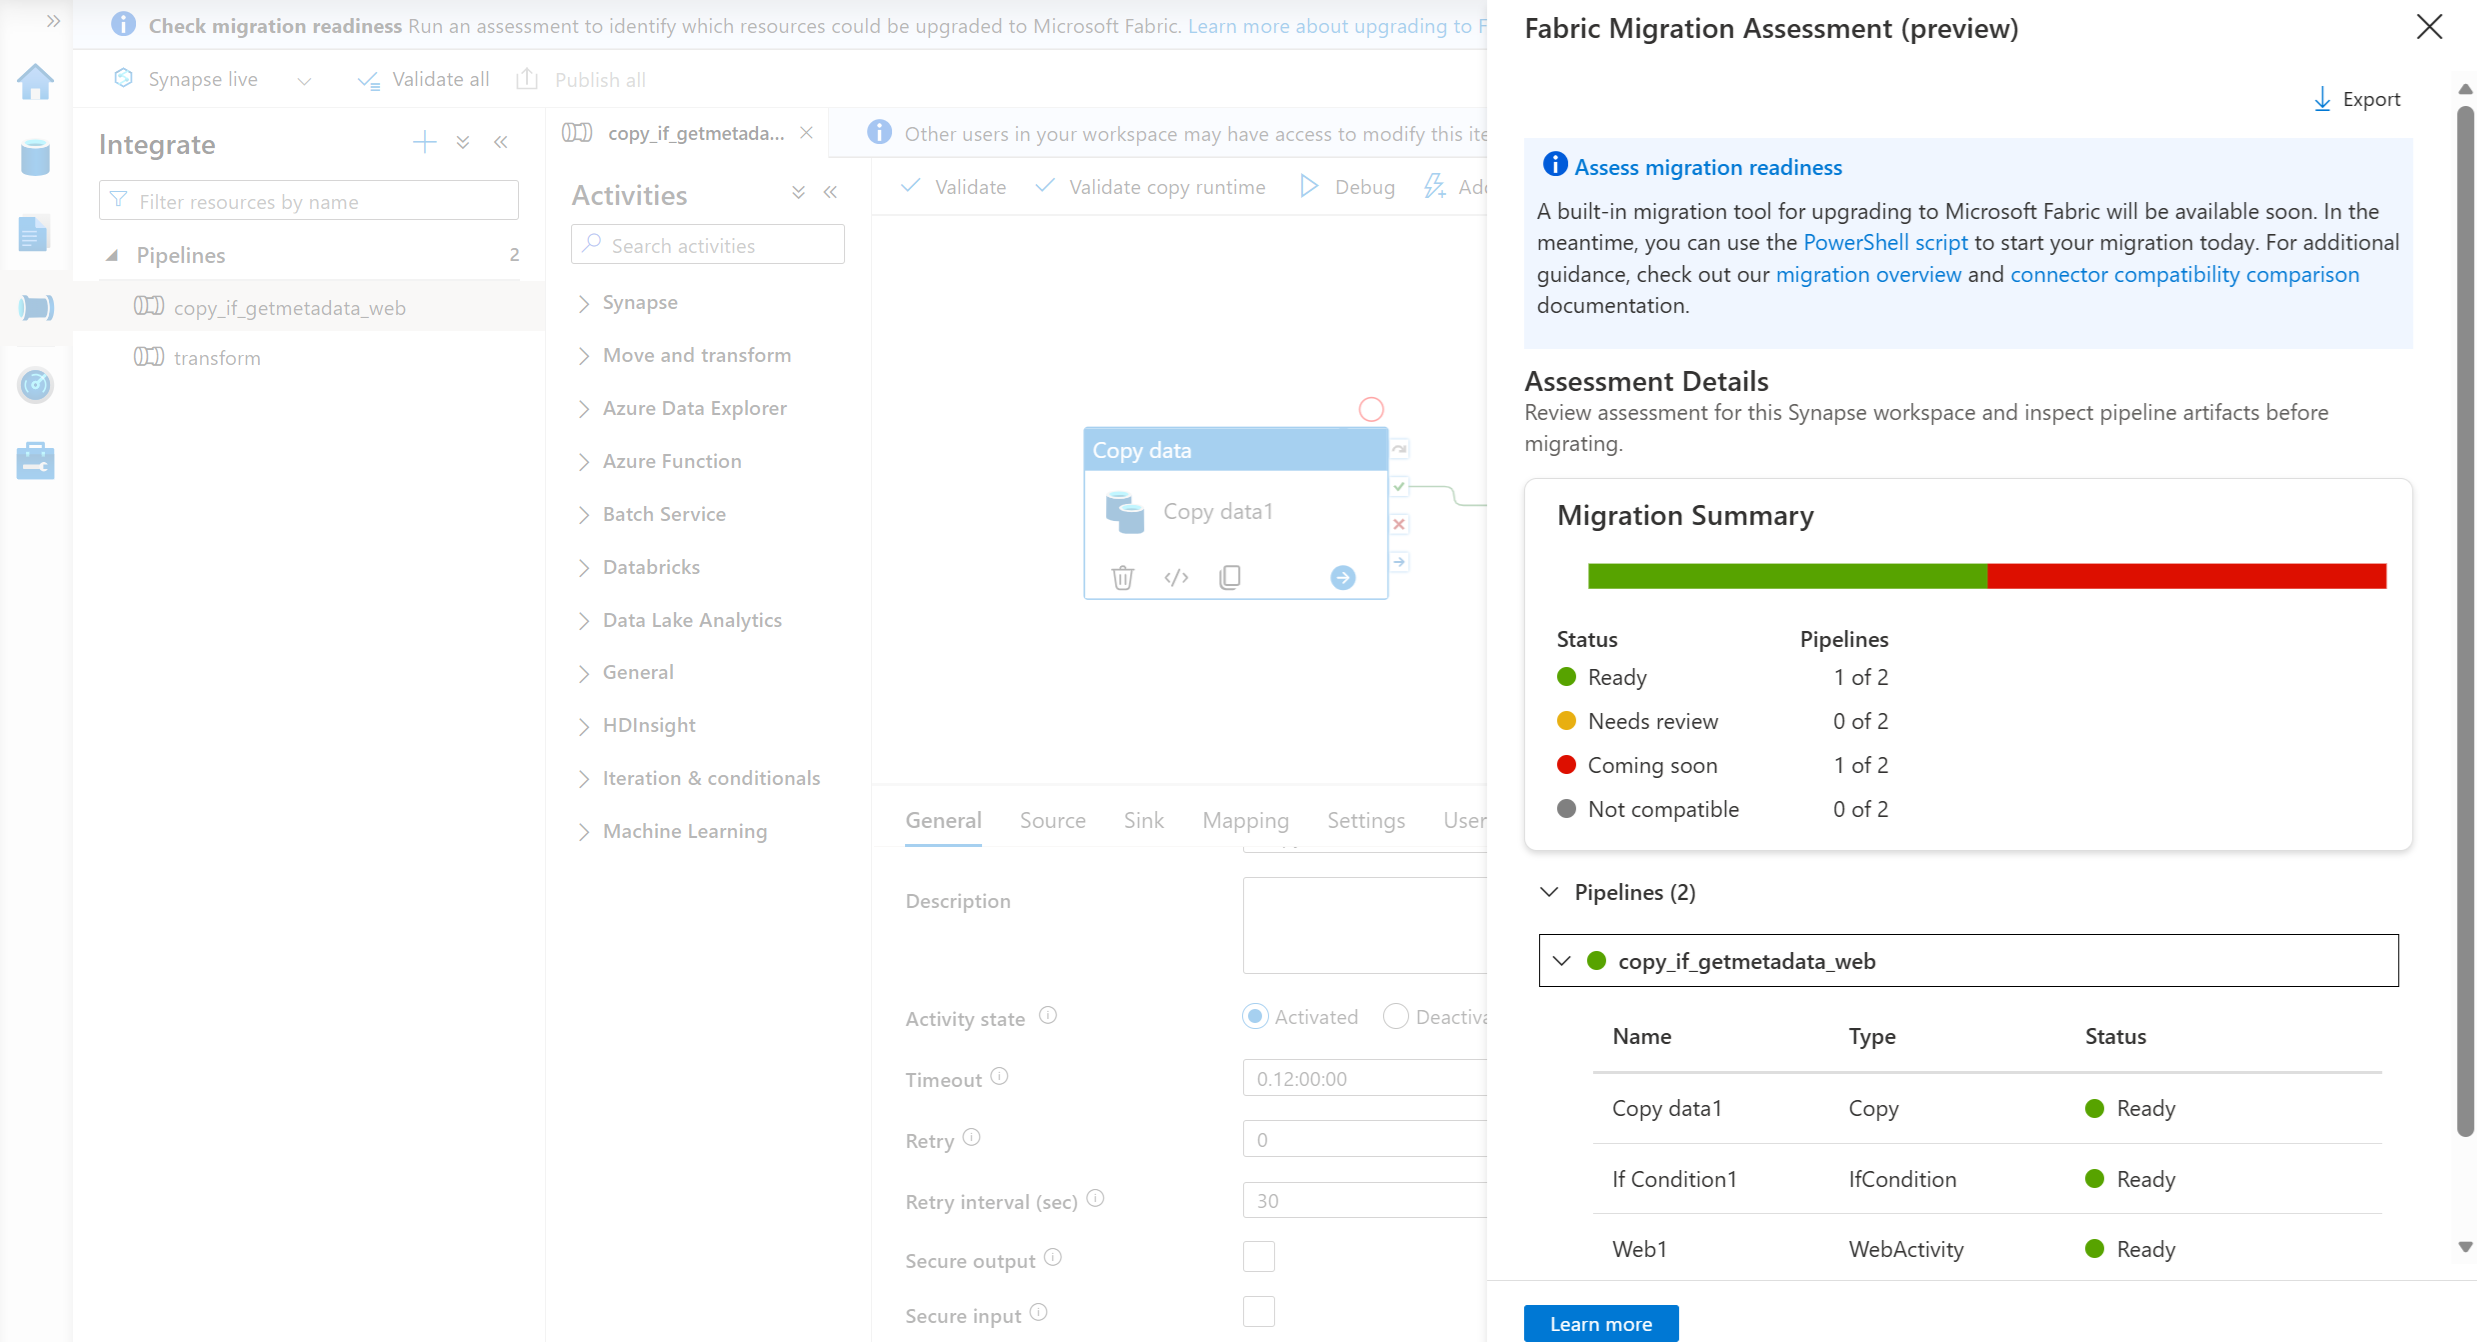Type in the Search activities field

(x=707, y=244)
